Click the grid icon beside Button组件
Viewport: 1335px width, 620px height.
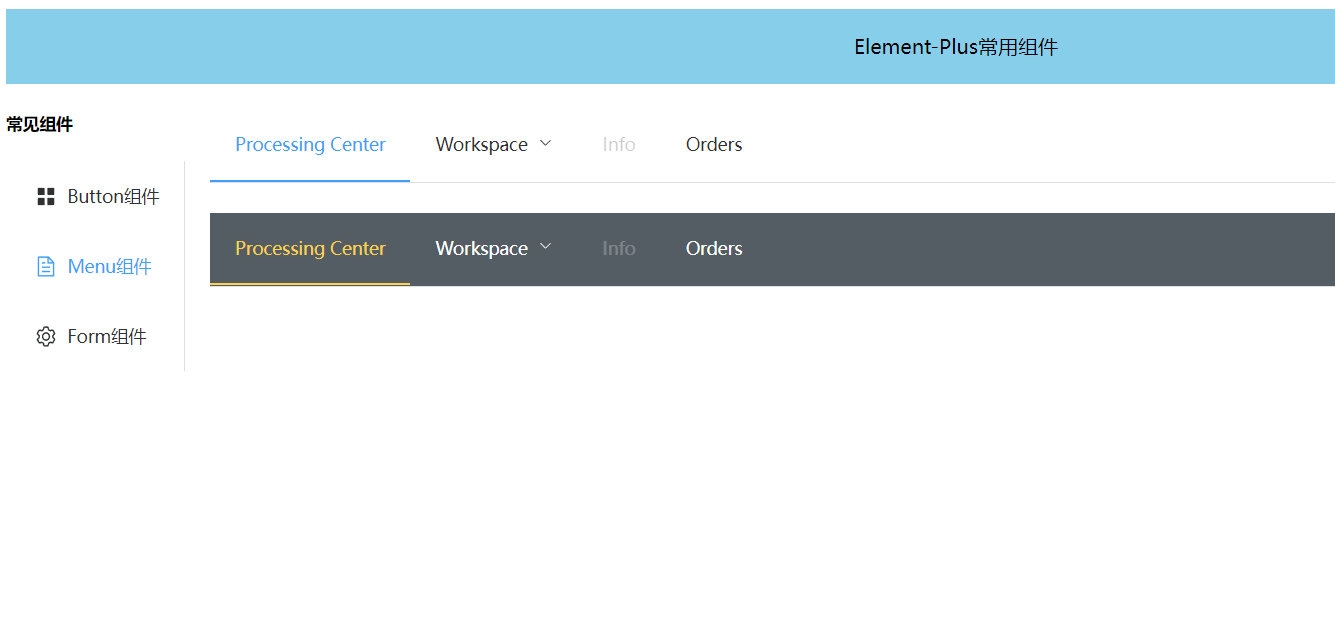click(x=45, y=197)
